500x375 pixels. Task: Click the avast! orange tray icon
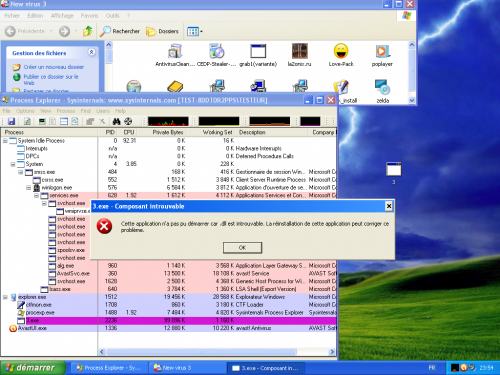tap(464, 368)
